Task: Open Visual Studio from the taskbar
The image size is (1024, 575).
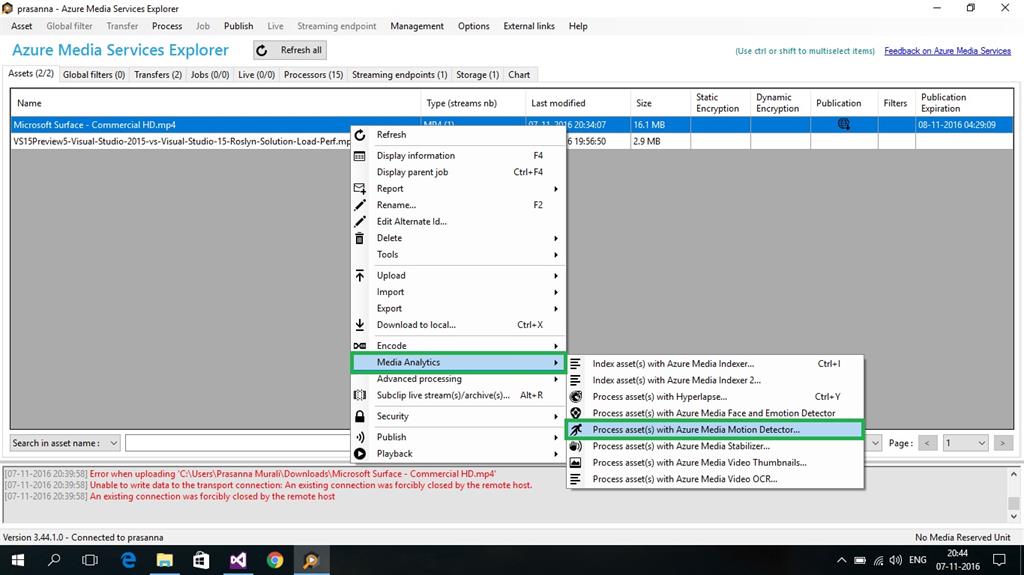Action: (238, 560)
